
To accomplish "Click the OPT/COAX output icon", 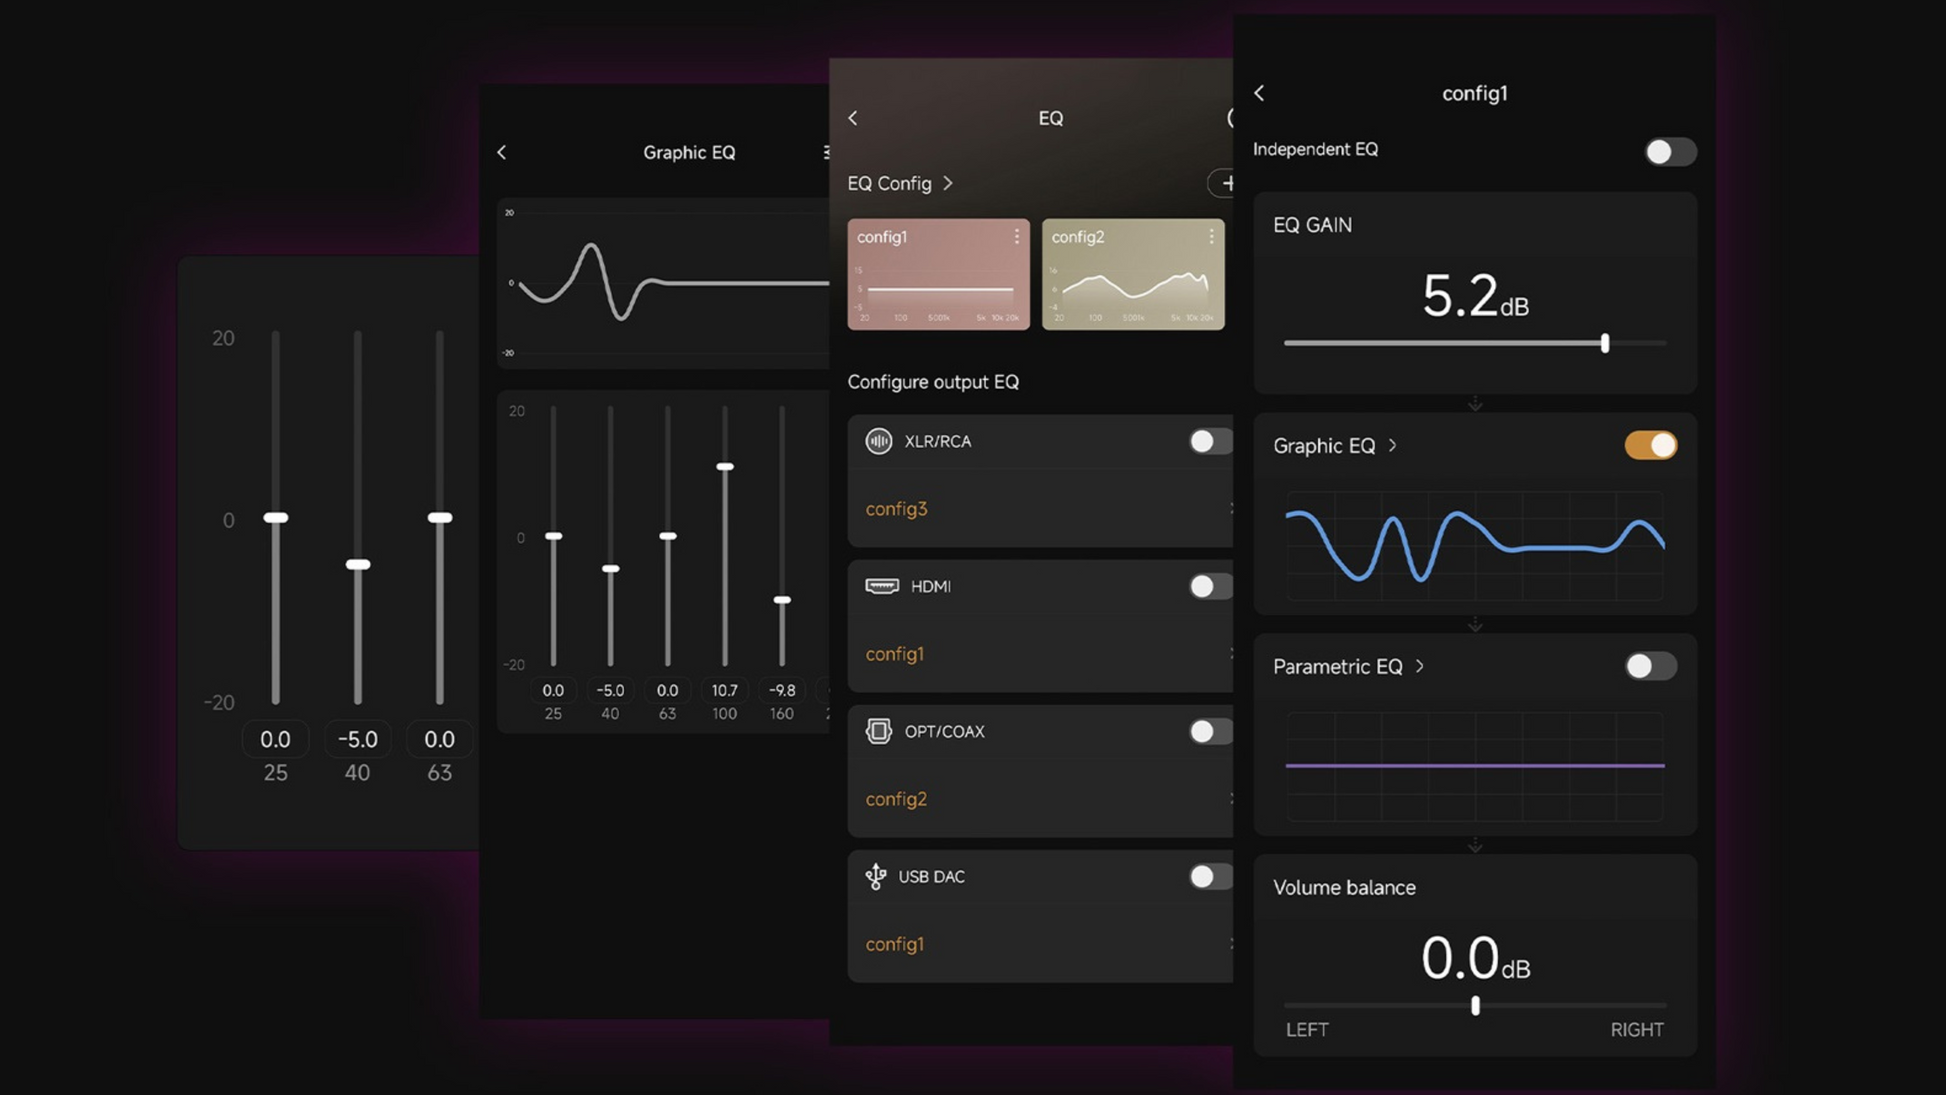I will point(878,731).
